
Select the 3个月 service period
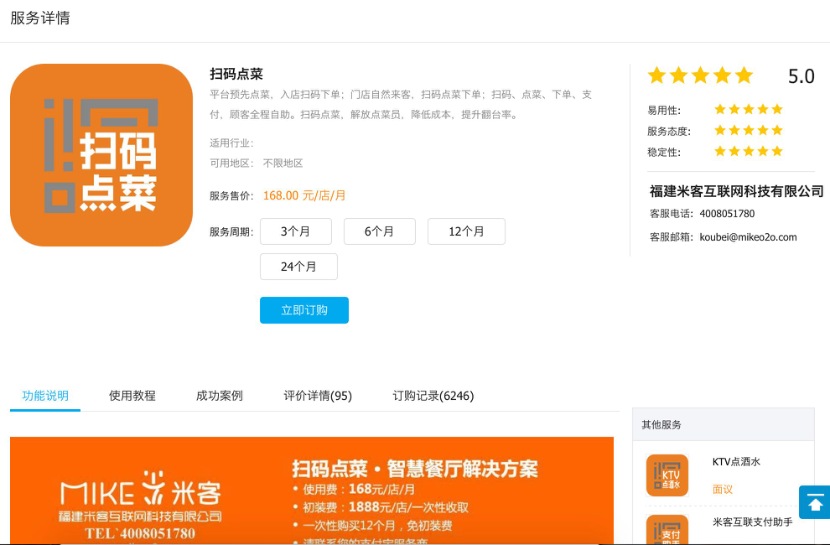[x=296, y=231]
